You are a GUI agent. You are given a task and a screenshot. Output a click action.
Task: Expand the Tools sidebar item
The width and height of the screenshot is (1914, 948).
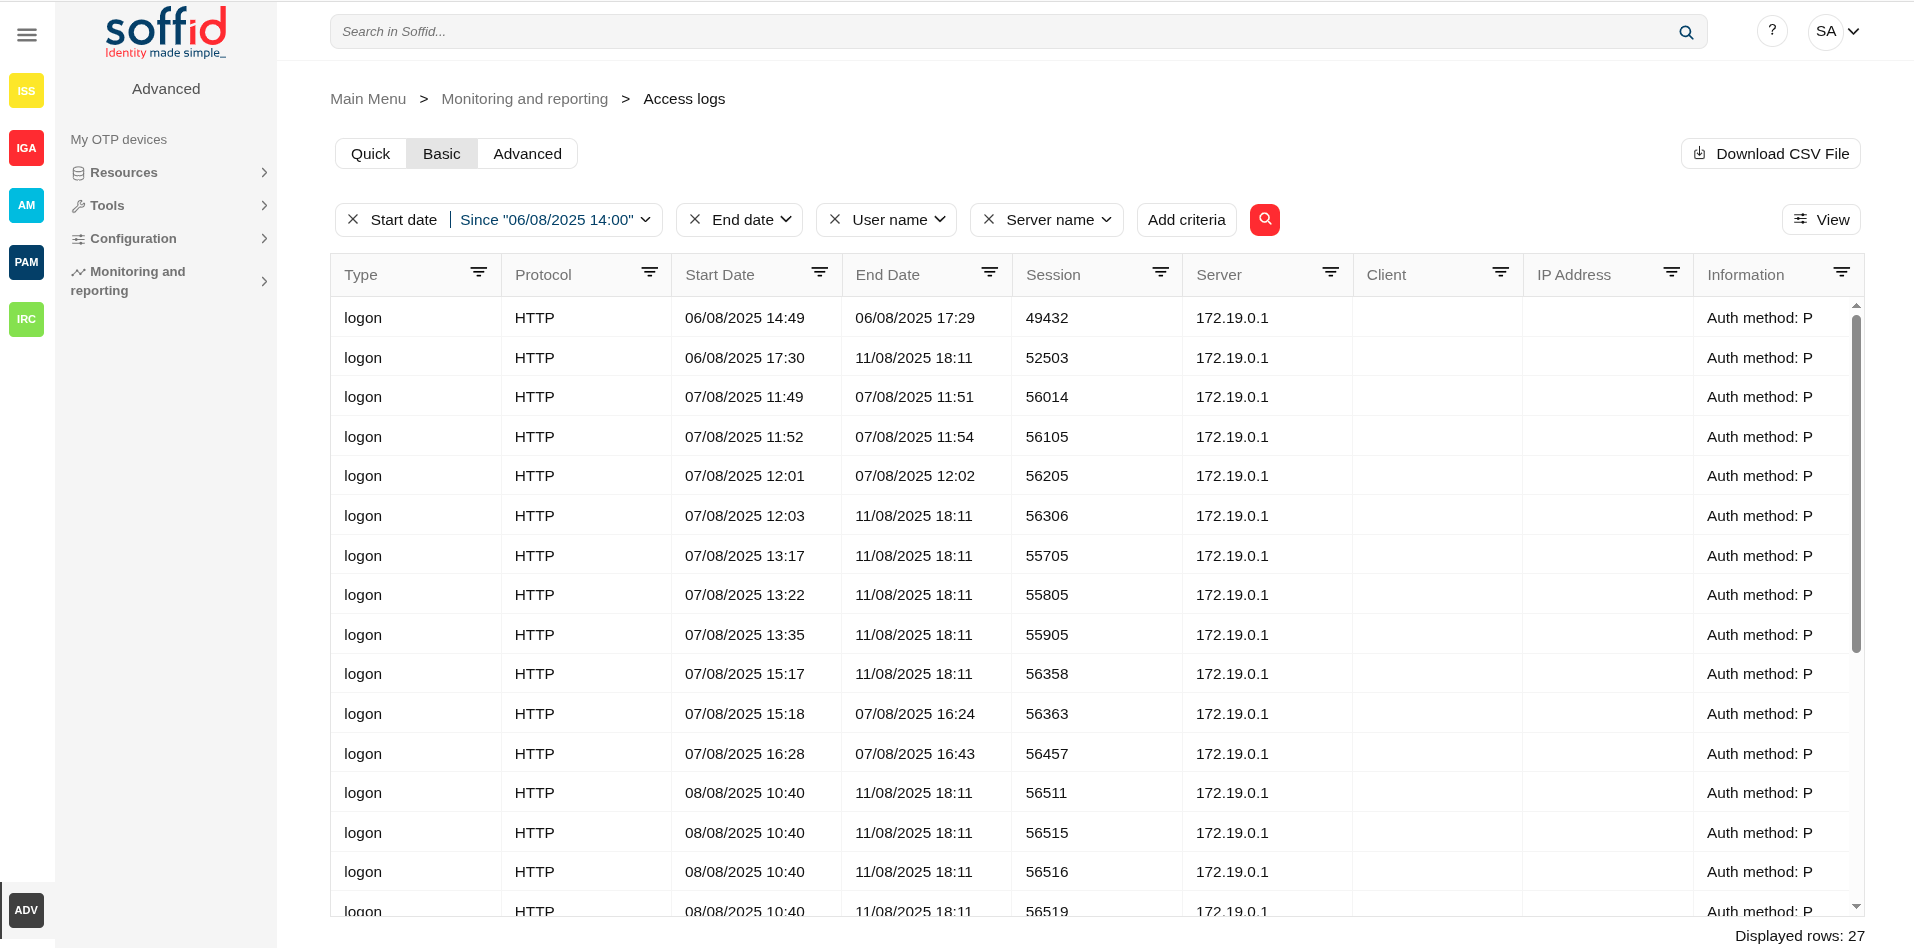[166, 206]
